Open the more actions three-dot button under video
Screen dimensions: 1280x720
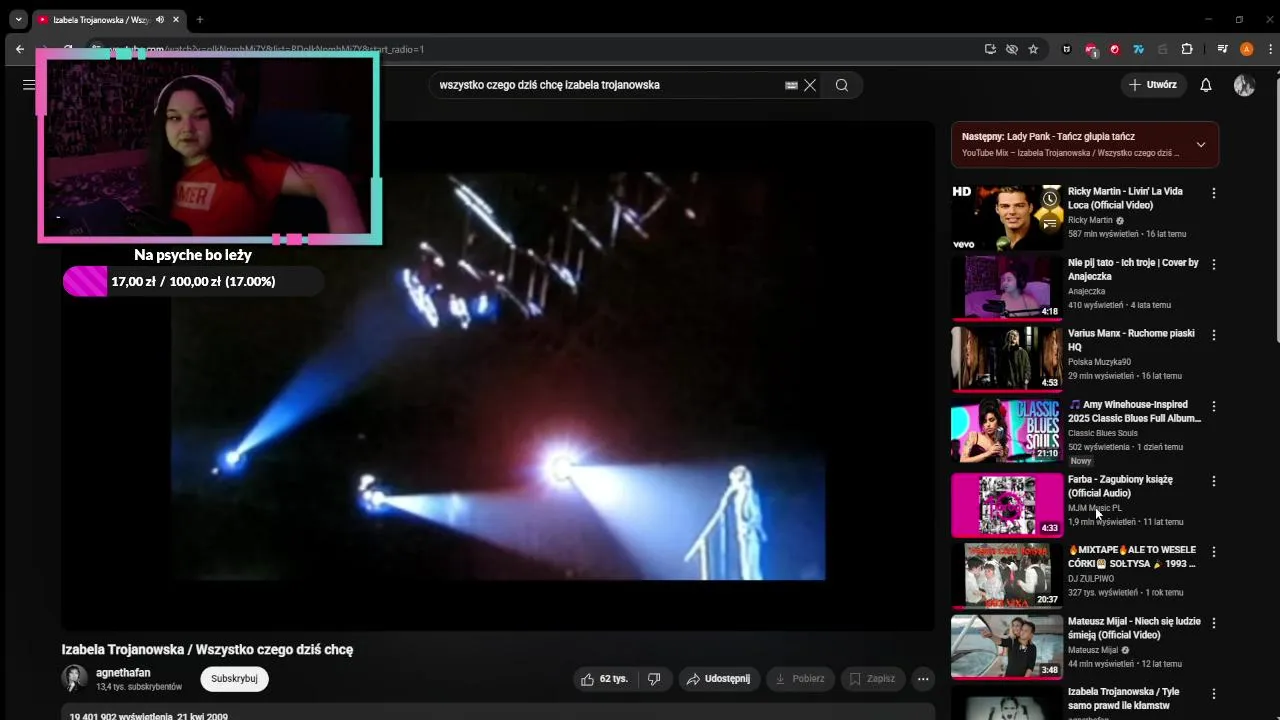923,679
